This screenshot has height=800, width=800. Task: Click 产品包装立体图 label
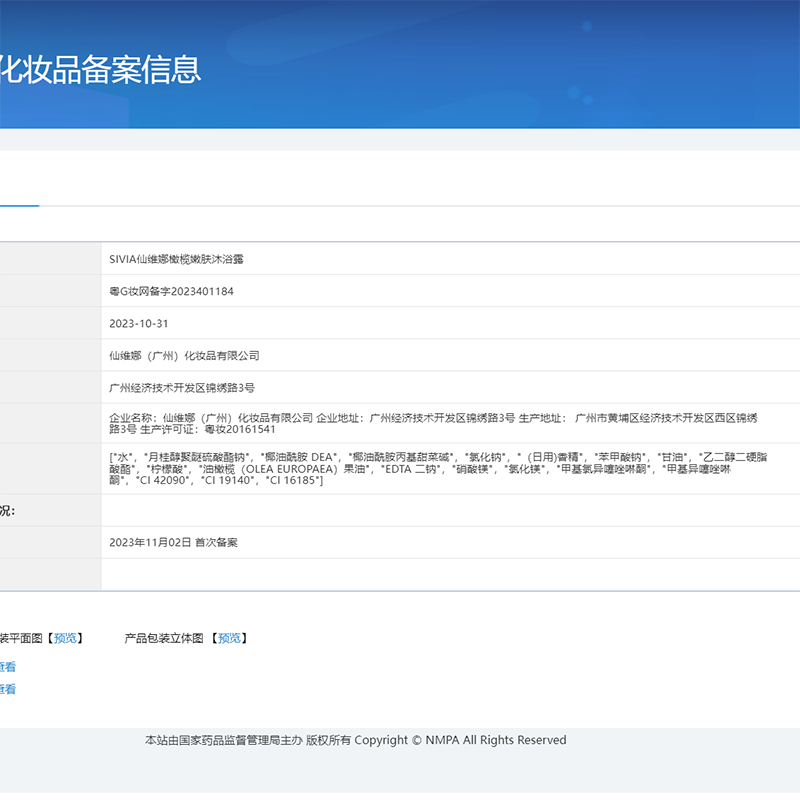(x=164, y=638)
